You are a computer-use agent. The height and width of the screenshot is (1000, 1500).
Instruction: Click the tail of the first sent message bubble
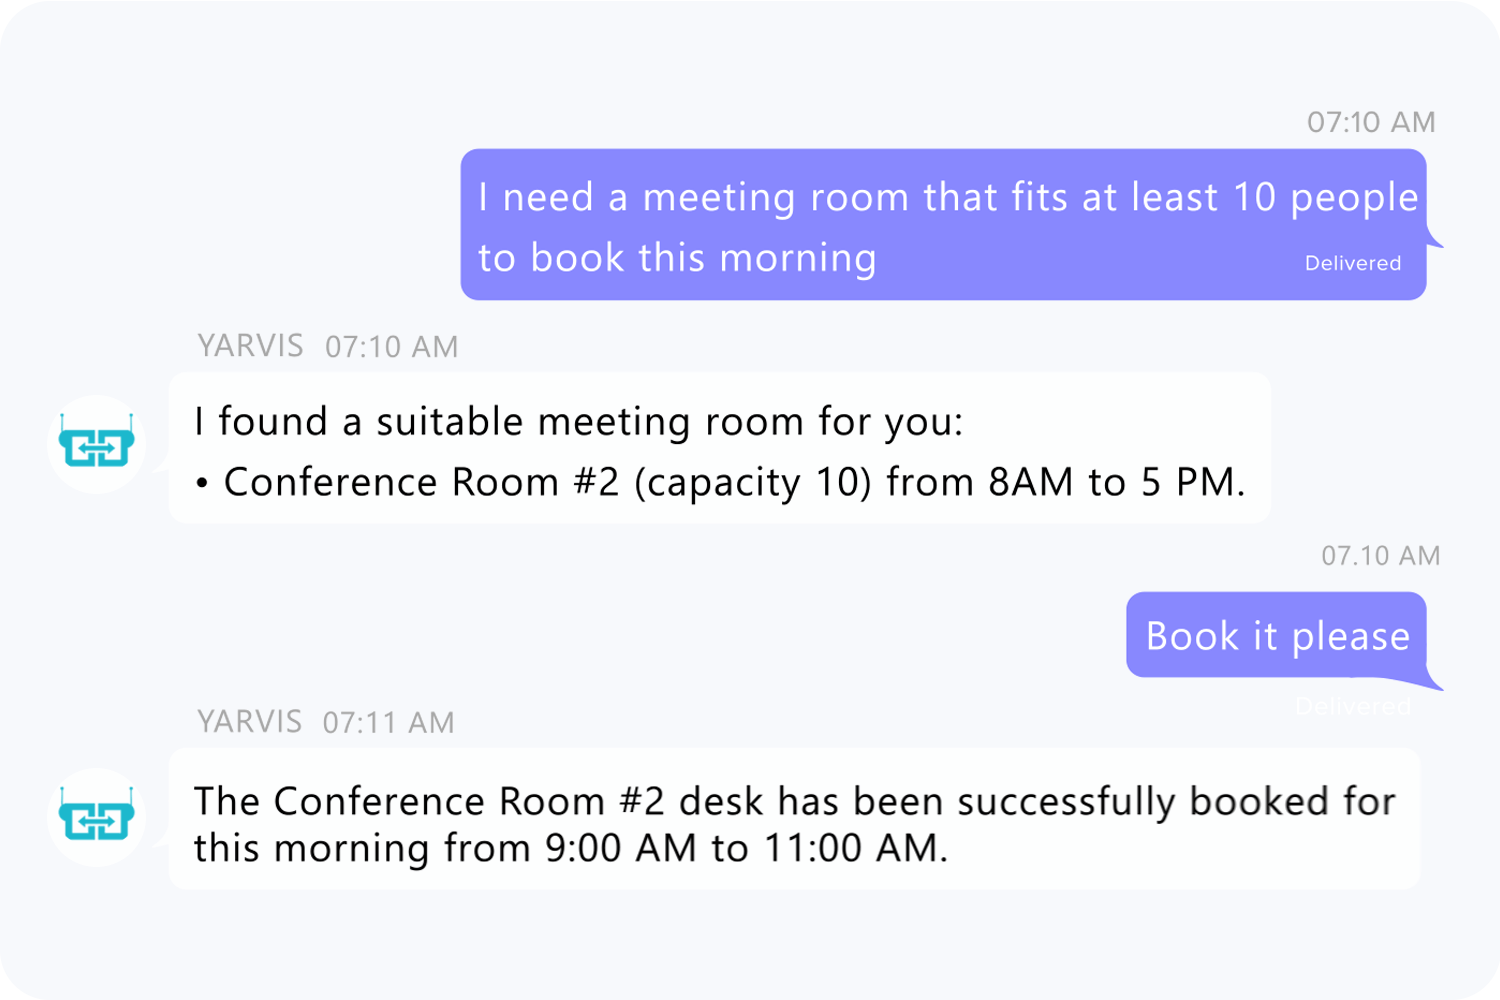click(1435, 238)
